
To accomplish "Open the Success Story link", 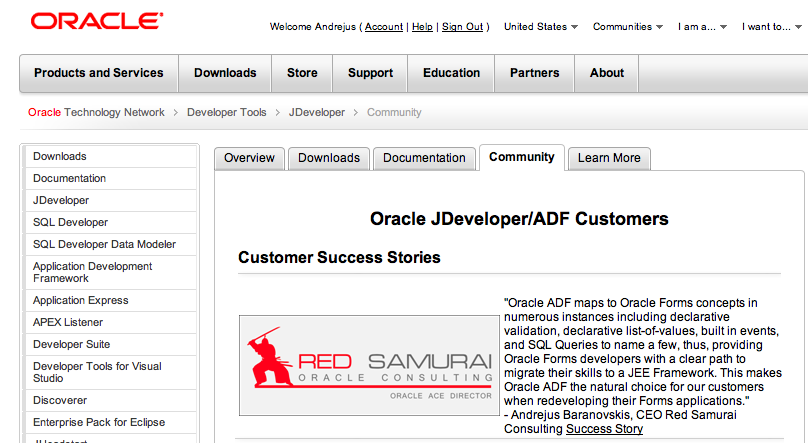I will 604,429.
